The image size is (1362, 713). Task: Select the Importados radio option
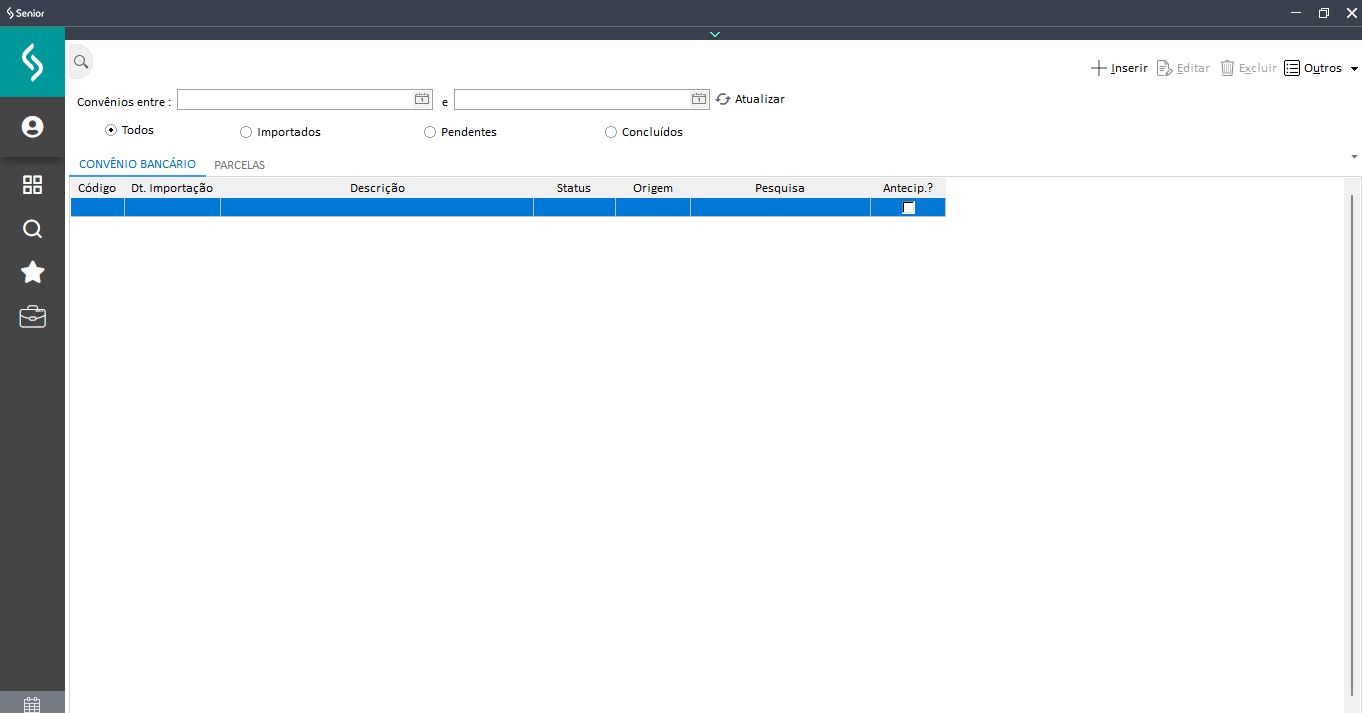280,132
